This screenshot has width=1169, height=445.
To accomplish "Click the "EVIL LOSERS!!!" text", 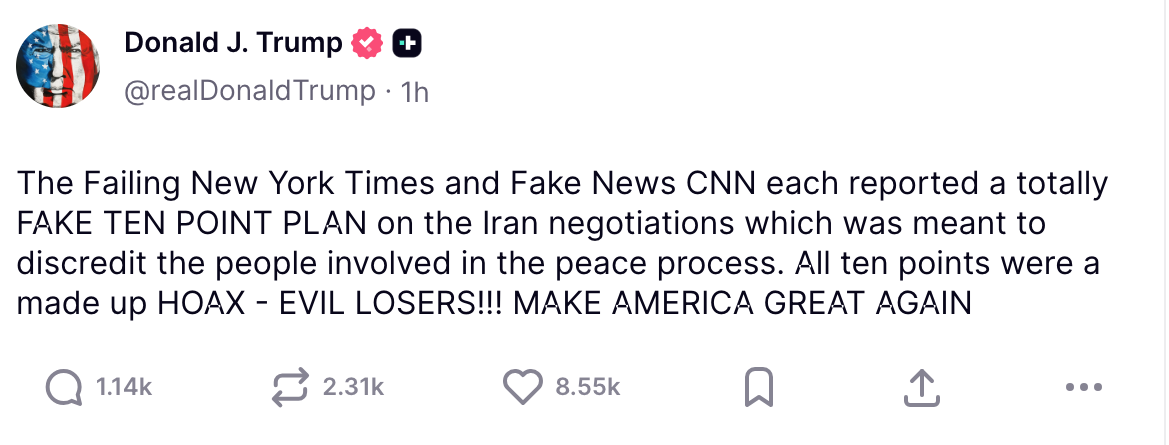I will point(397,301).
